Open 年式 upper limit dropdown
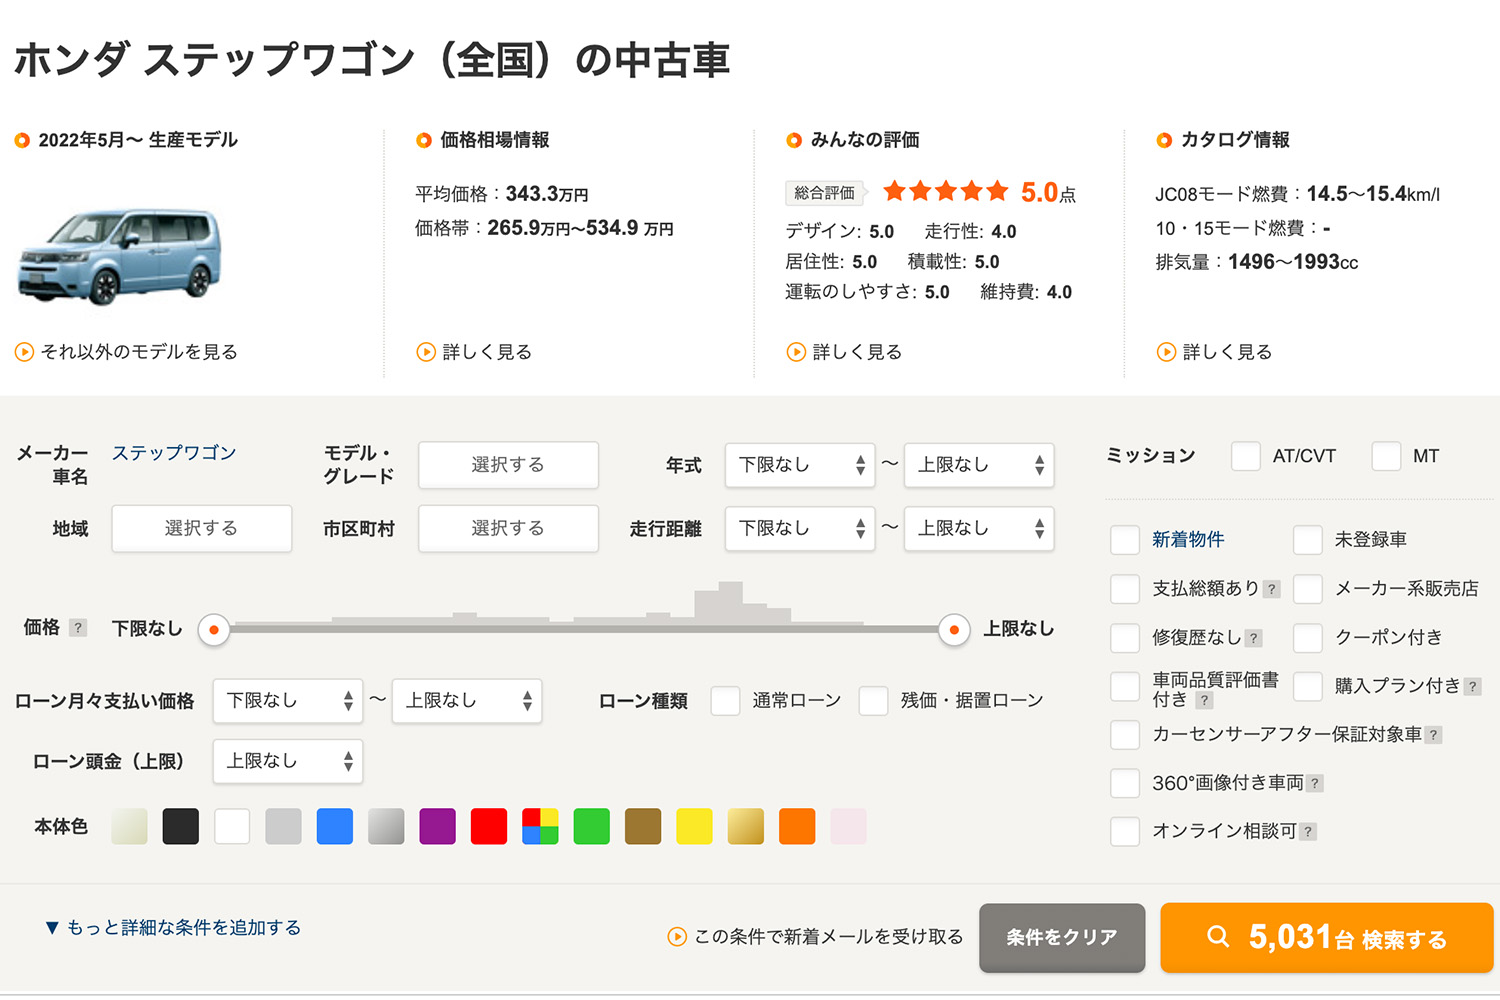Image resolution: width=1500 pixels, height=1000 pixels. pos(979,465)
